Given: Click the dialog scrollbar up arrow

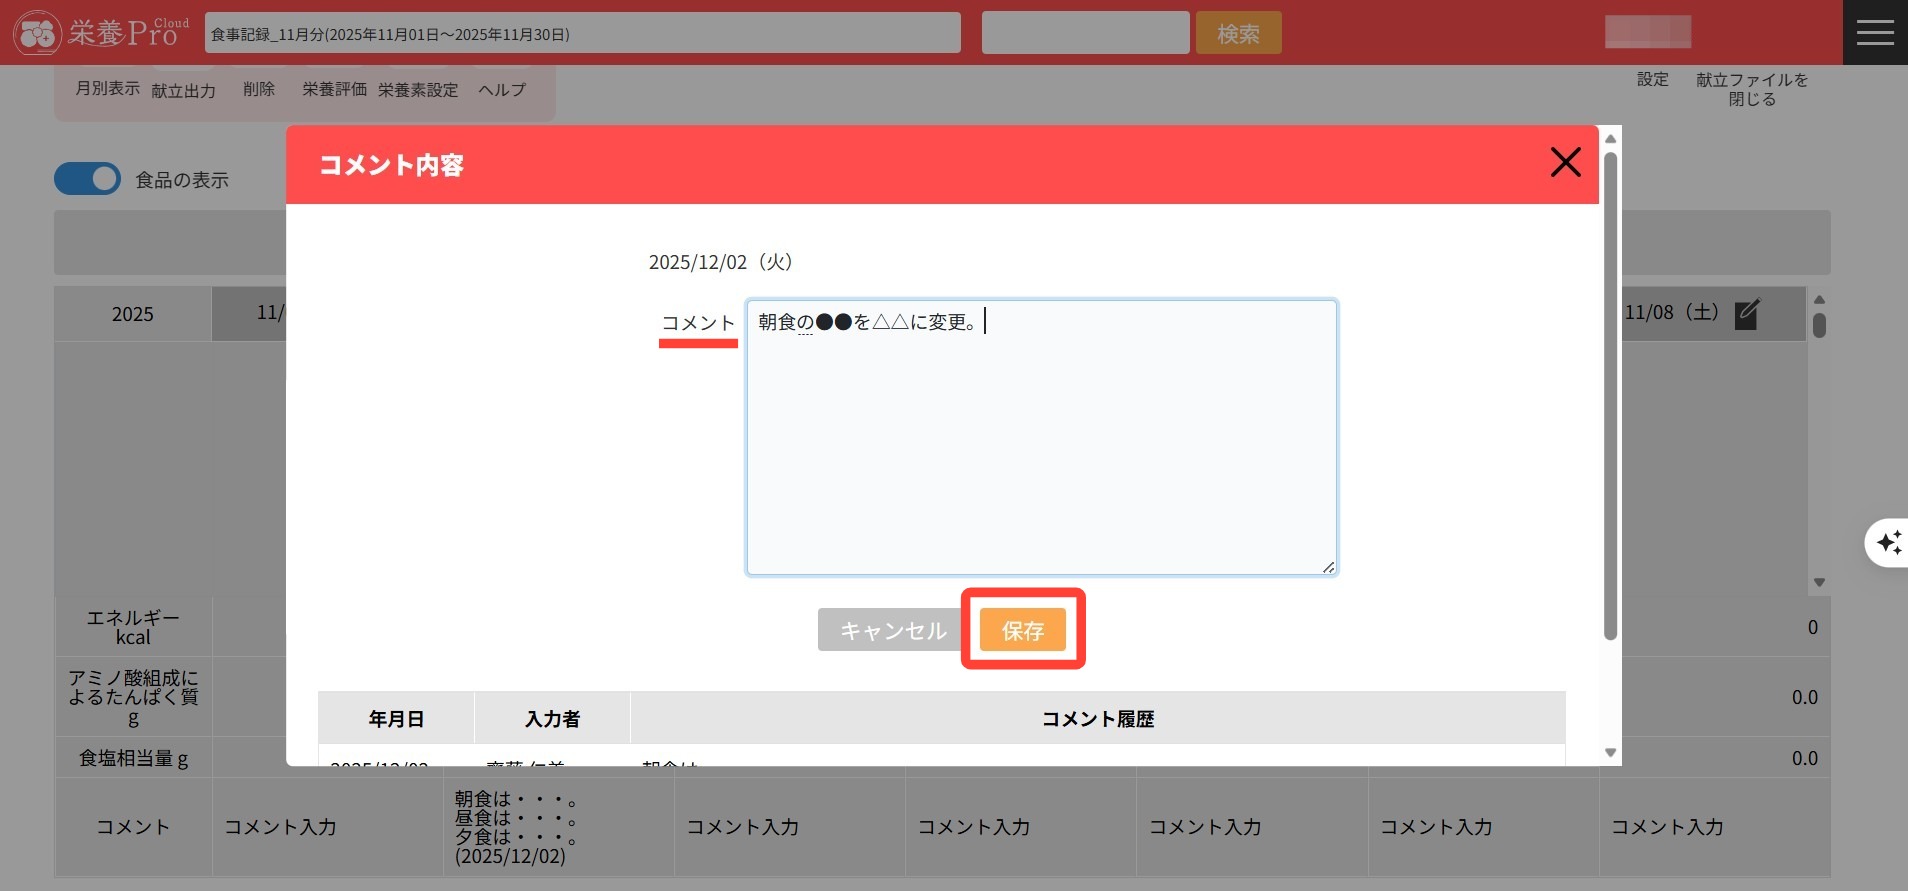Looking at the screenshot, I should tap(1610, 139).
